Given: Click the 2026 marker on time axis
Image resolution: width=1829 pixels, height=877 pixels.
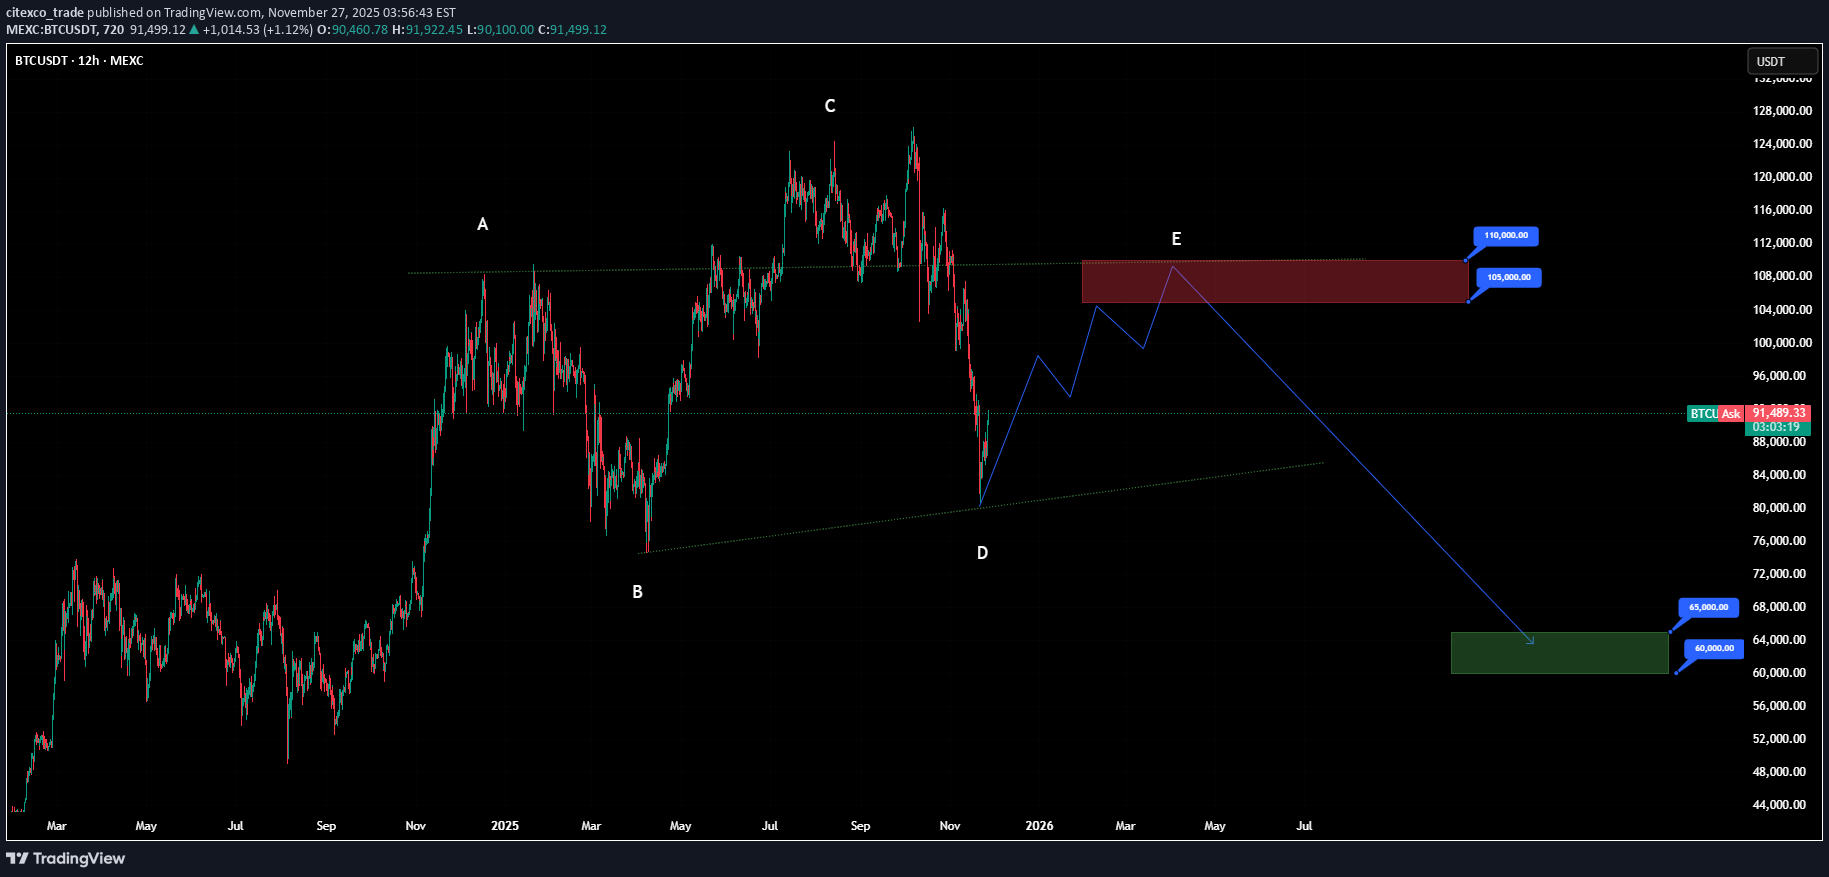Looking at the screenshot, I should (x=1039, y=826).
